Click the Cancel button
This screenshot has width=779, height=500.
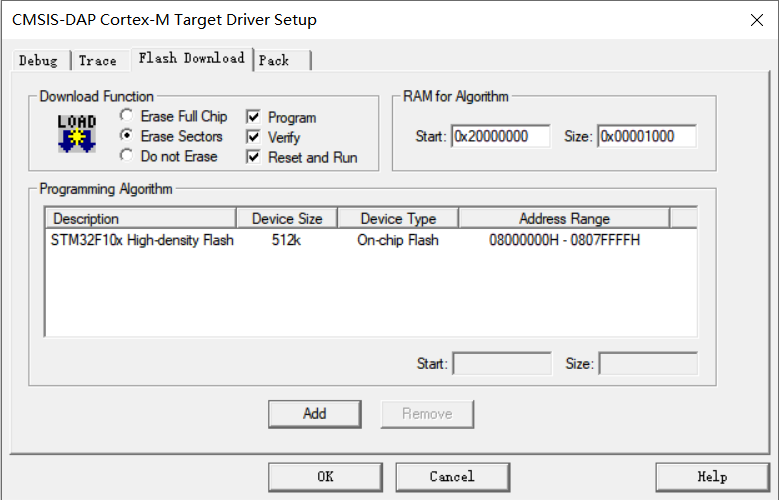453,477
